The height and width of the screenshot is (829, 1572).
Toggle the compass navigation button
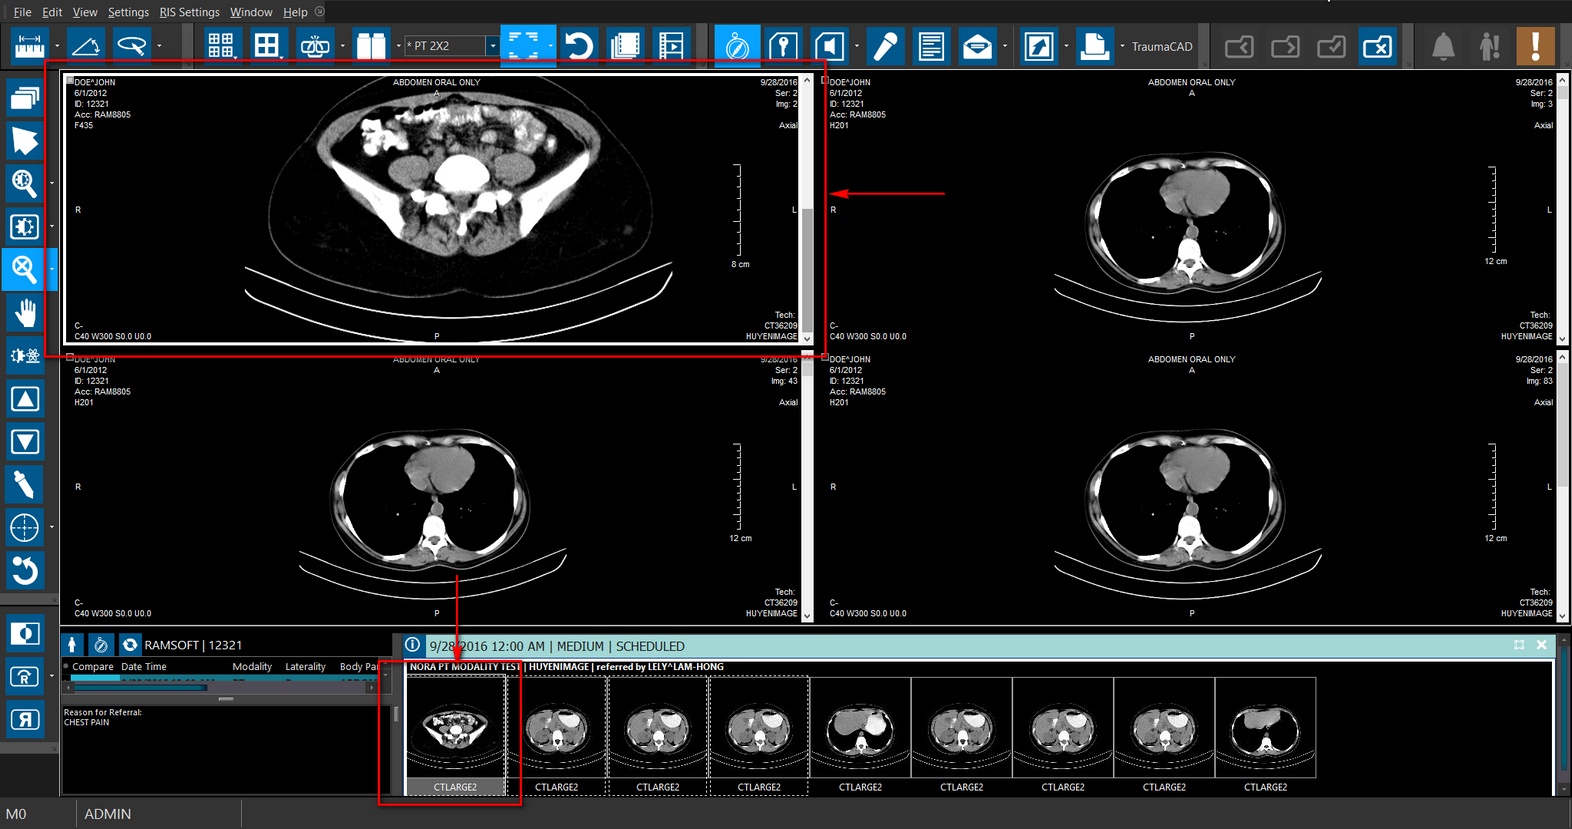[736, 46]
